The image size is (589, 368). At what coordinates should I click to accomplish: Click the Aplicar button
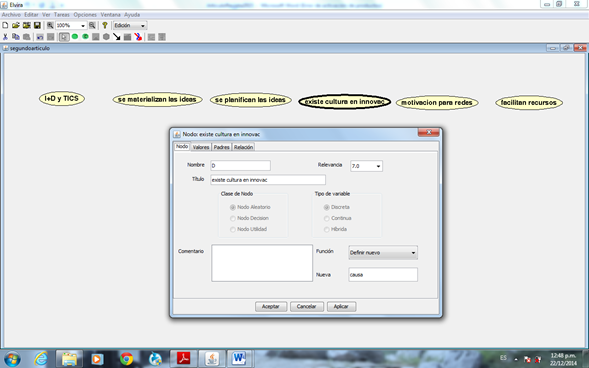pyautogui.click(x=341, y=306)
